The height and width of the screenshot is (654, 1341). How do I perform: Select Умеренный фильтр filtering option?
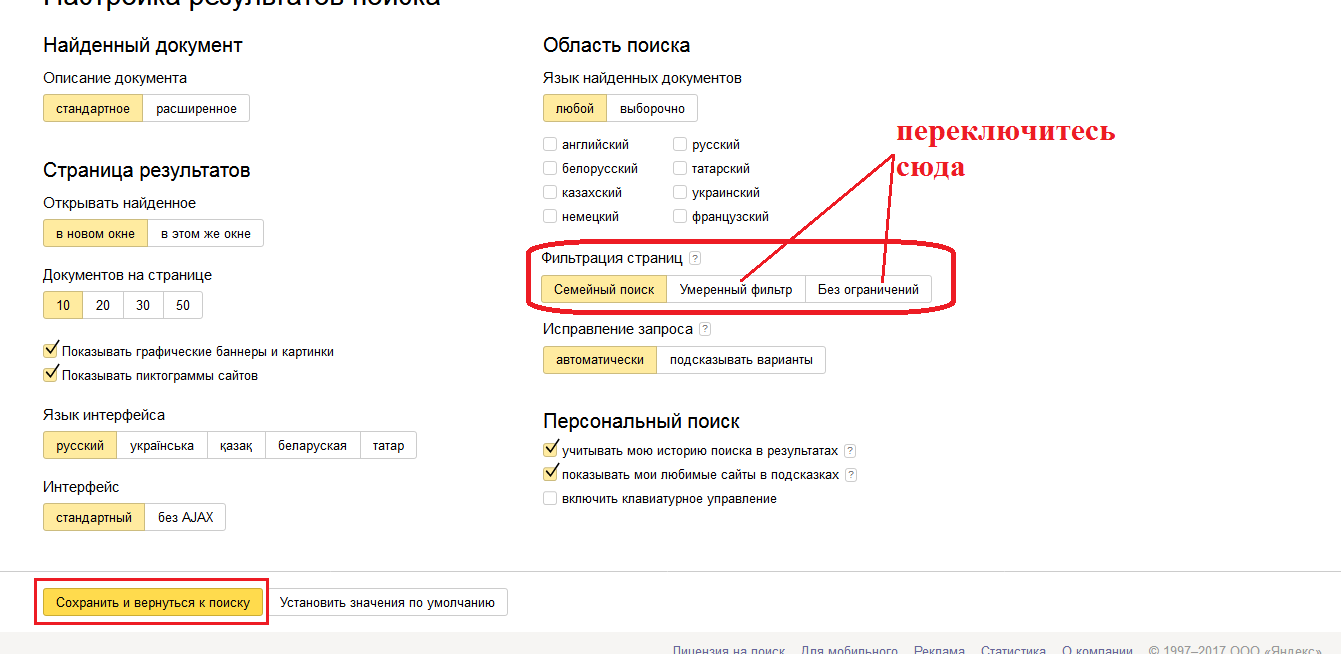736,290
